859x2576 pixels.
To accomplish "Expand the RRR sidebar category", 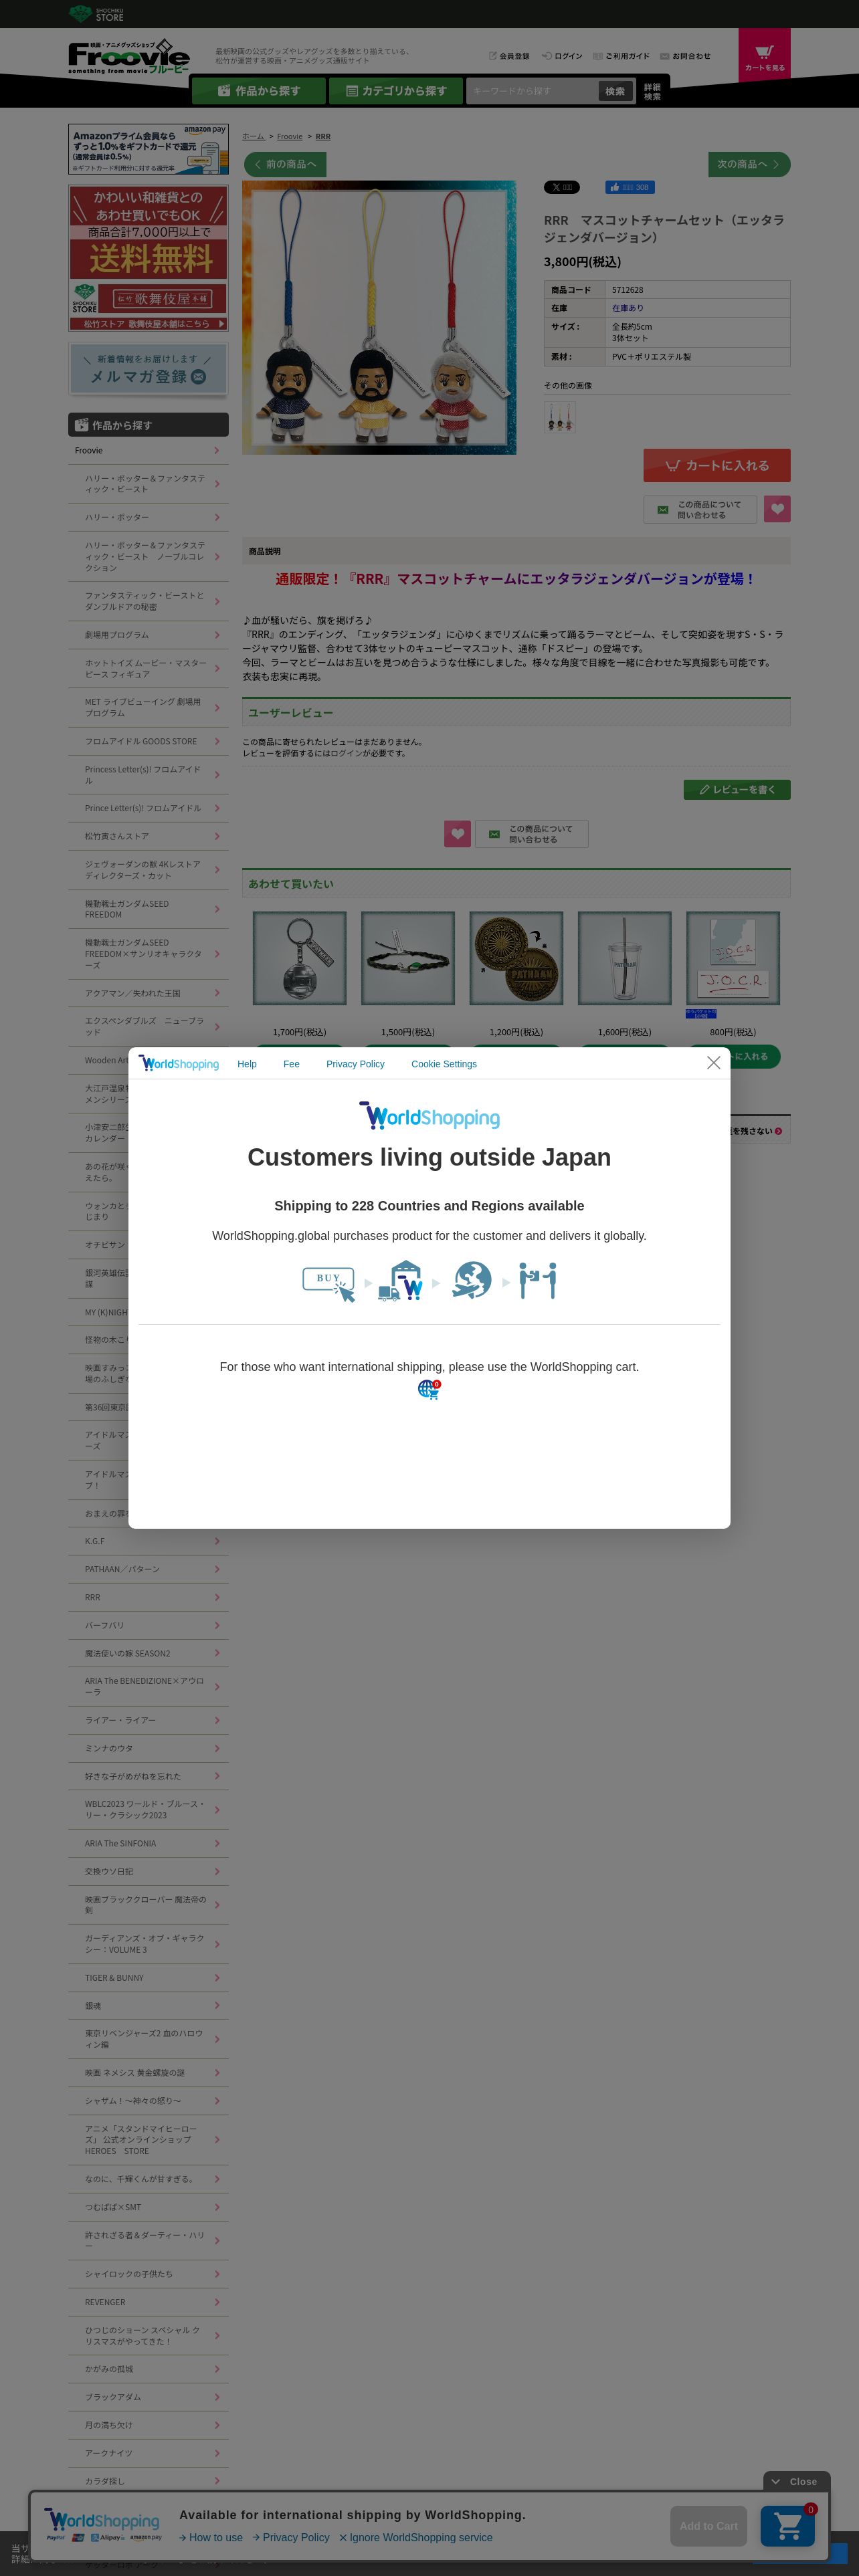I will 148,1597.
